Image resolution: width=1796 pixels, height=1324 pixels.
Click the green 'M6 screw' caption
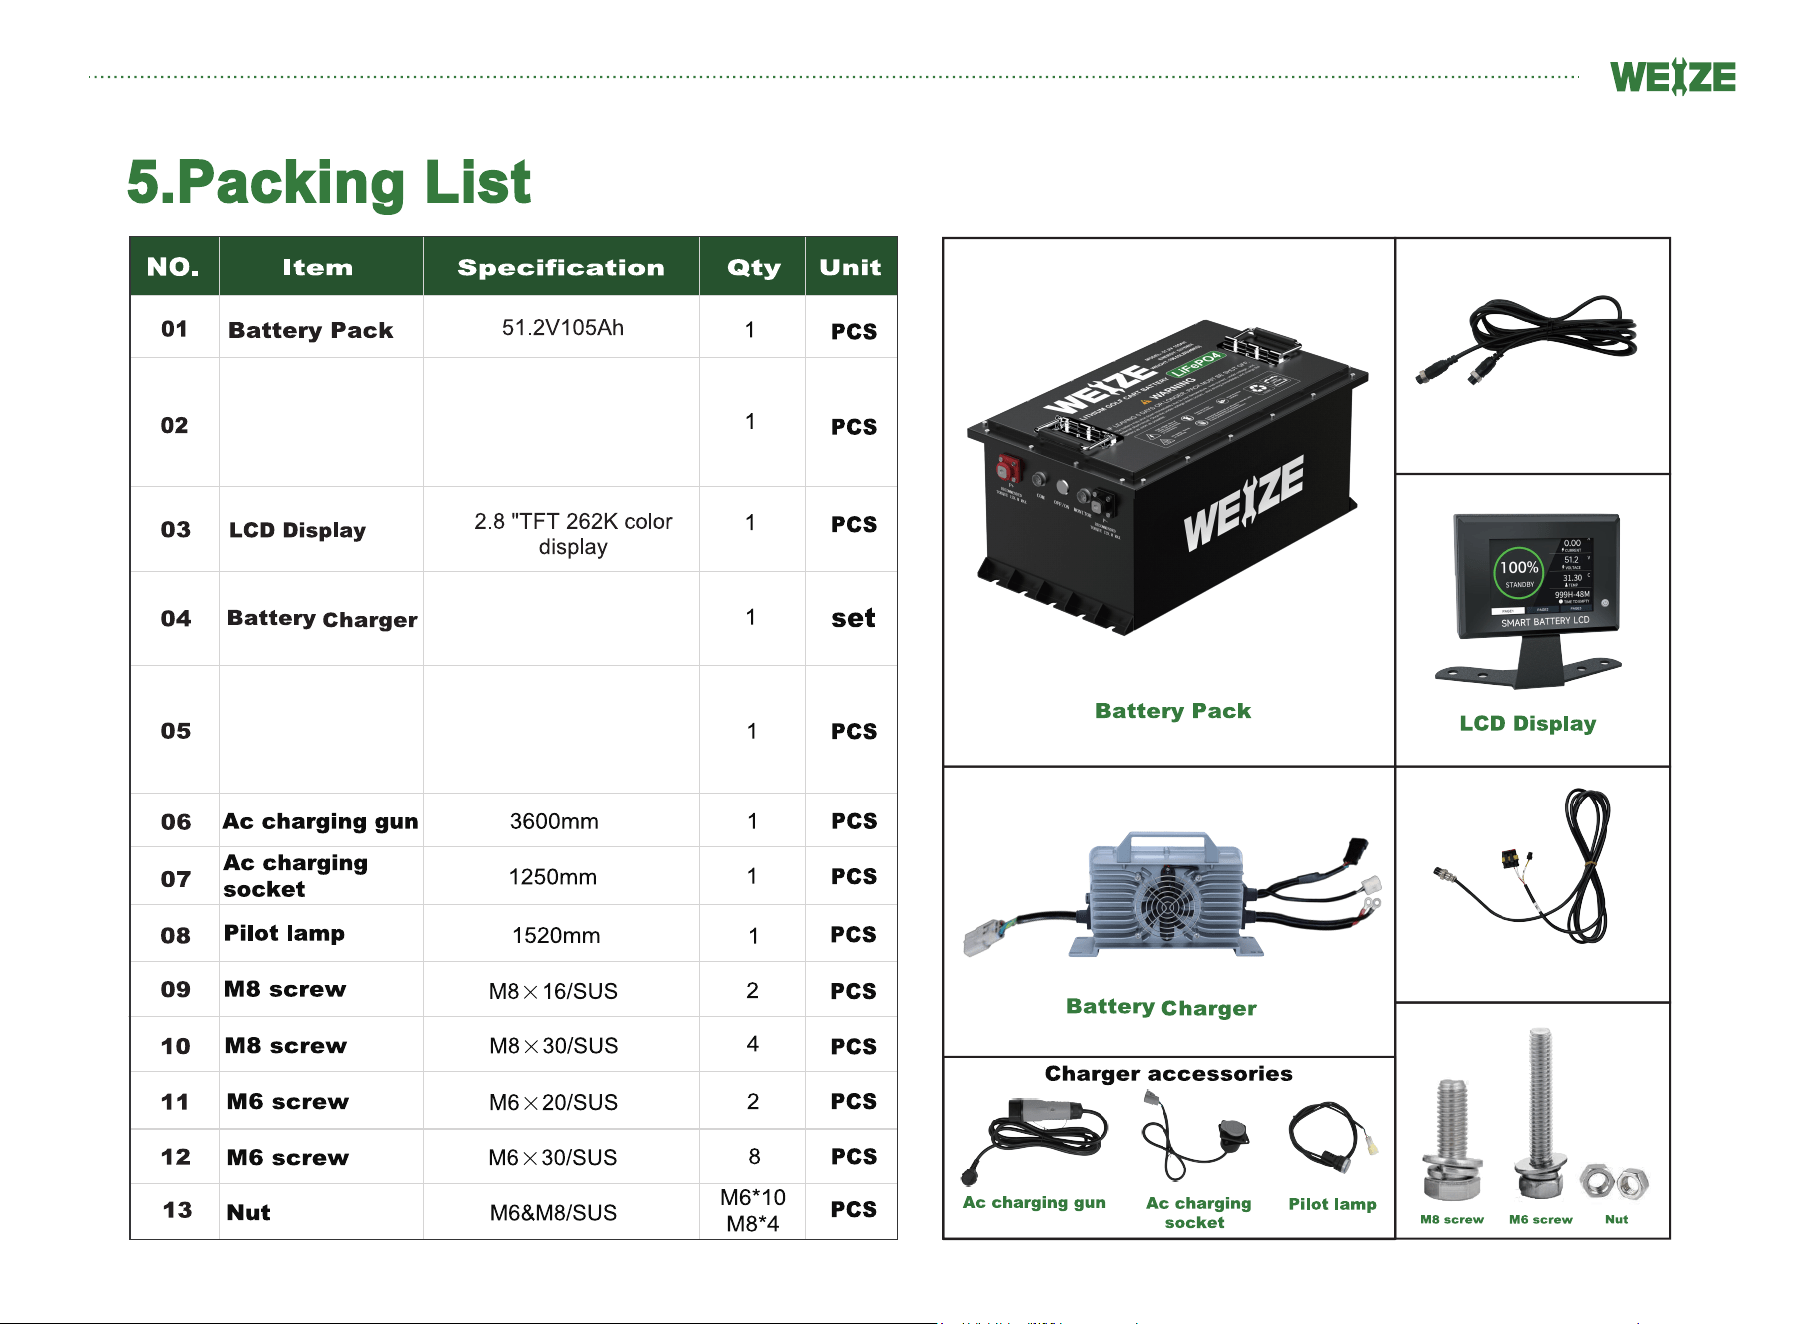[1541, 1219]
